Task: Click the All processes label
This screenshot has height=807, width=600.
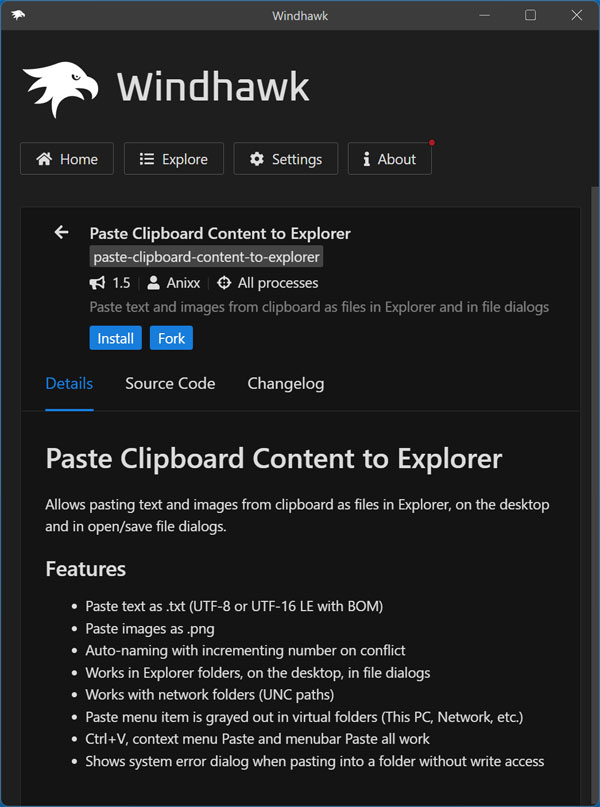Action: click(x=278, y=283)
